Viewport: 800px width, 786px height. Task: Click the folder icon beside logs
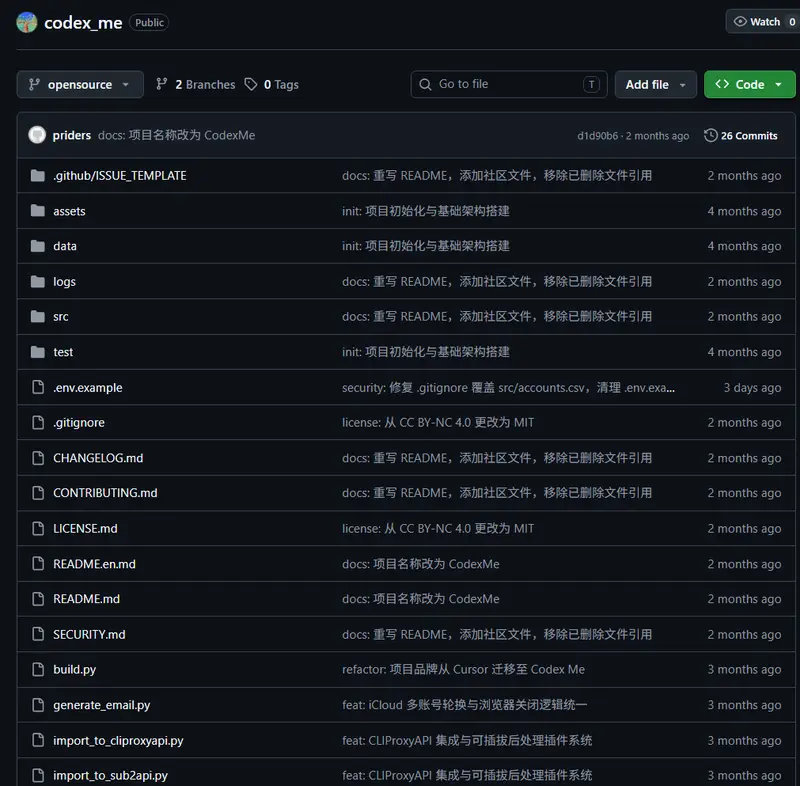click(x=38, y=282)
